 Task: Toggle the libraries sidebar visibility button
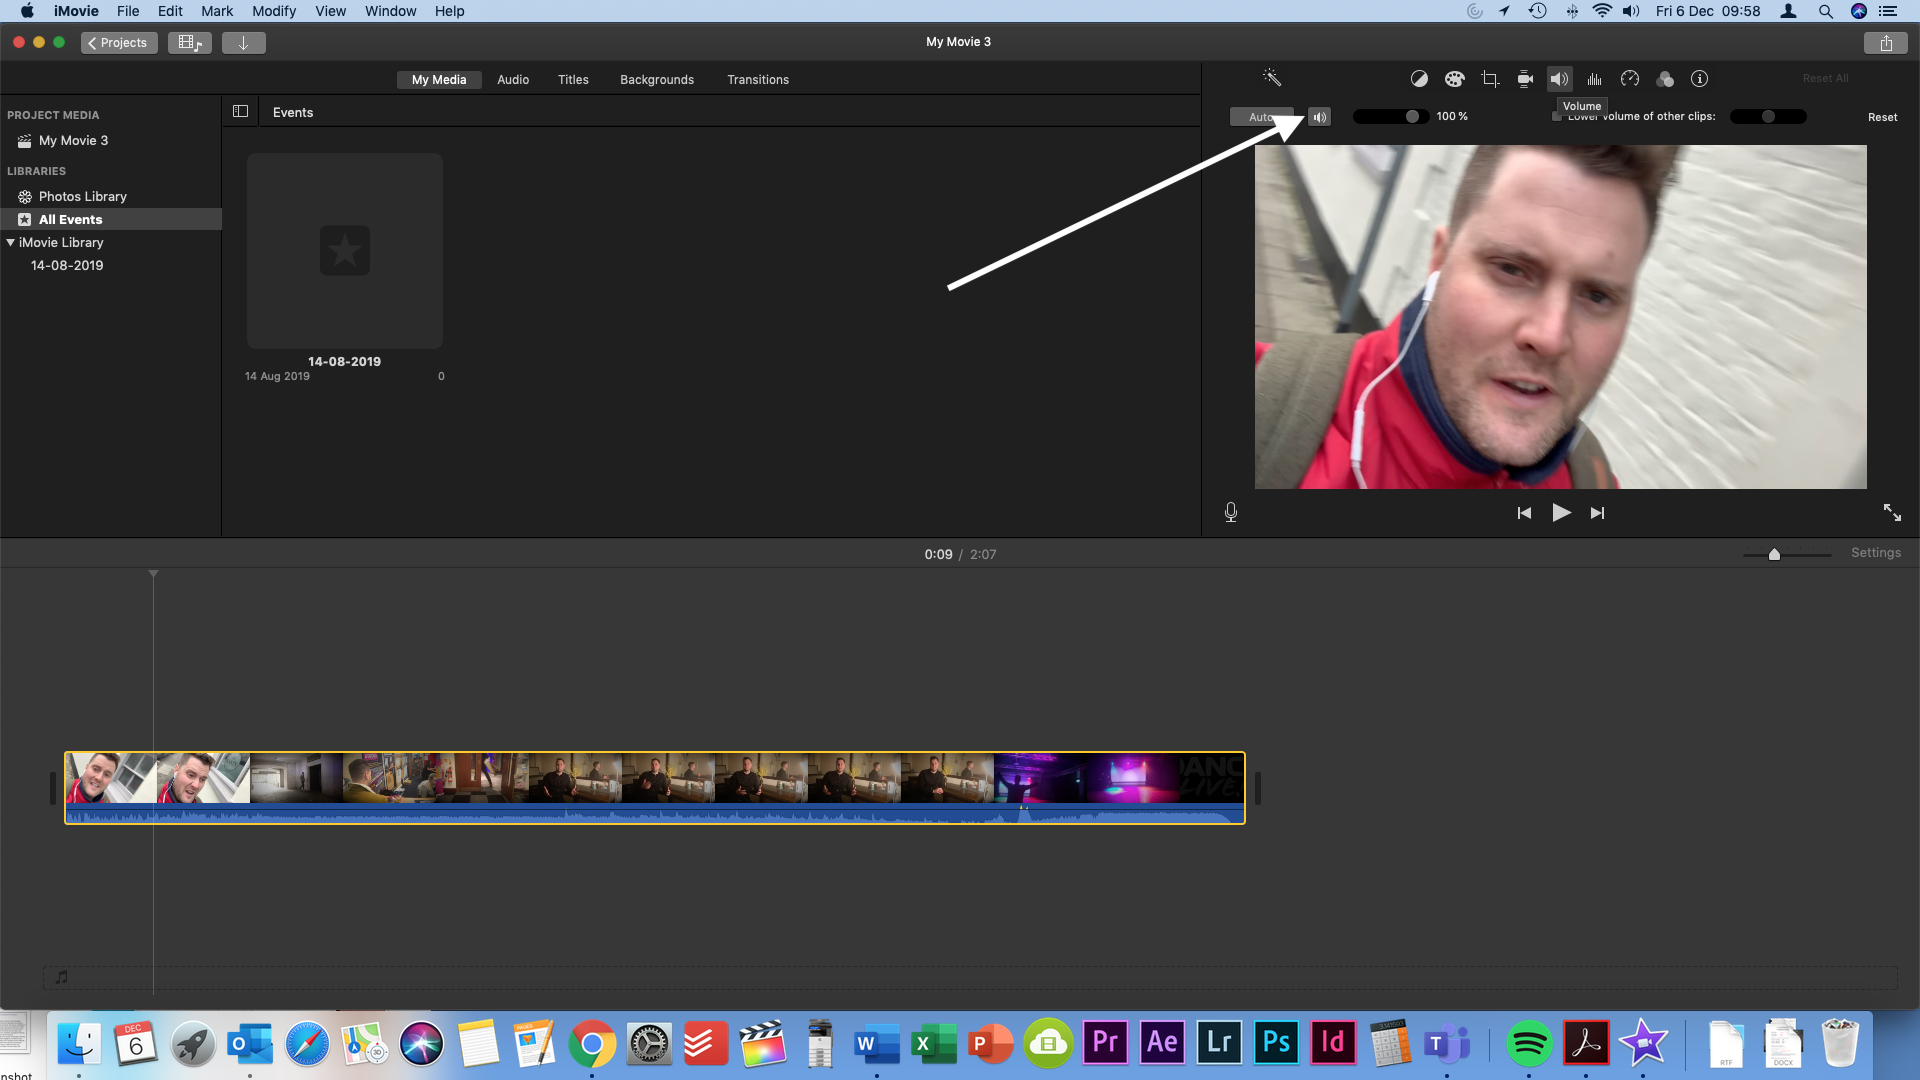tap(240, 112)
